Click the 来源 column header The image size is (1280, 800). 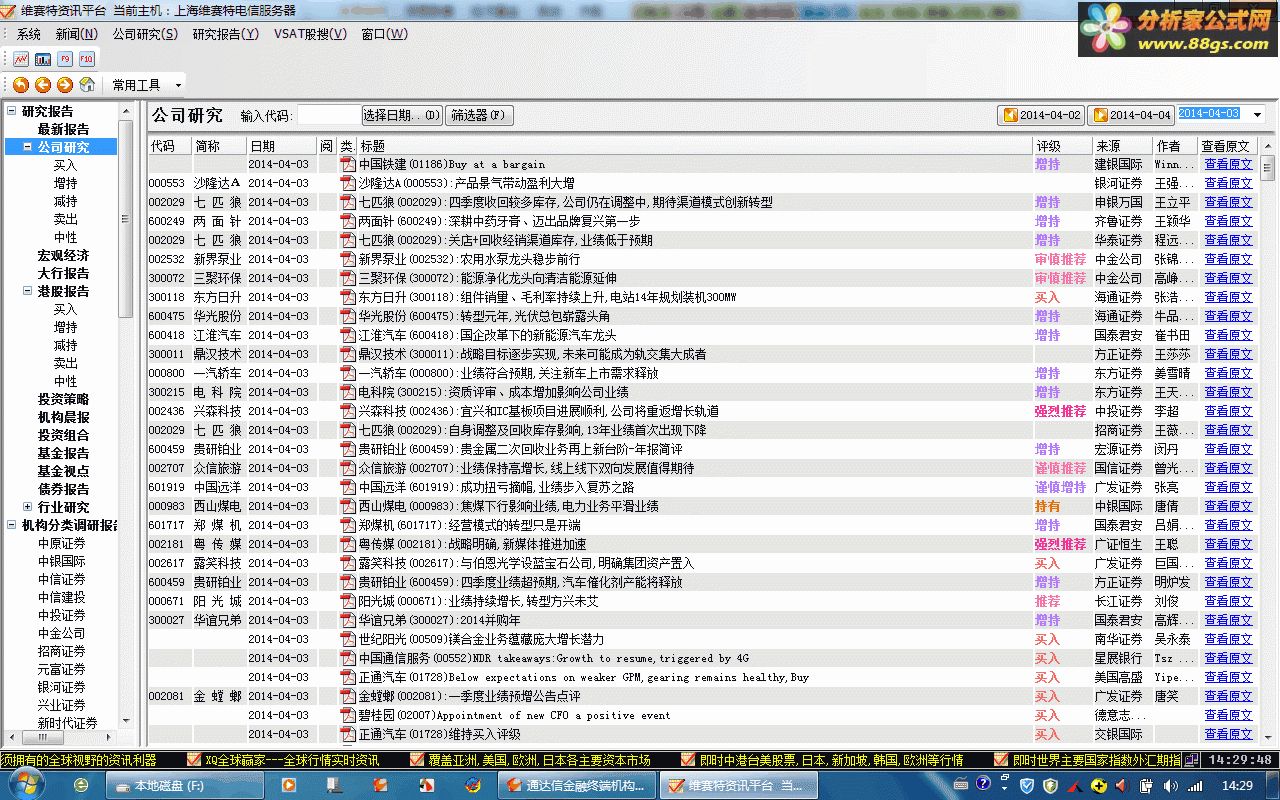(x=1122, y=146)
